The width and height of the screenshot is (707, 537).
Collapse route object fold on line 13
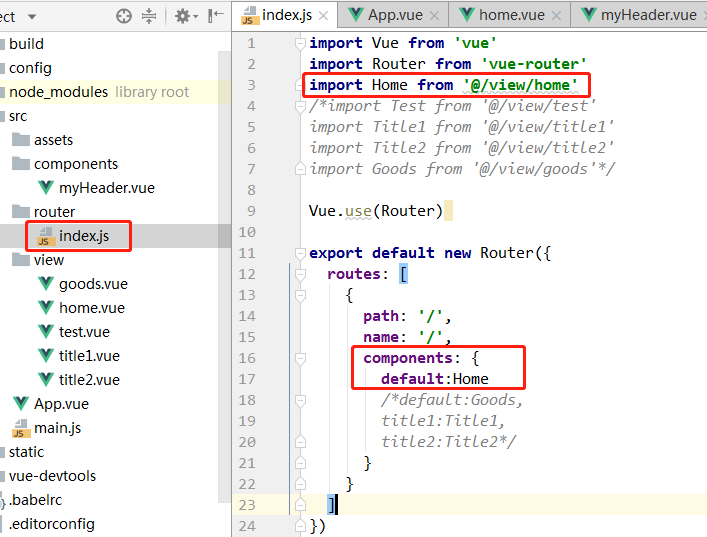click(x=300, y=295)
